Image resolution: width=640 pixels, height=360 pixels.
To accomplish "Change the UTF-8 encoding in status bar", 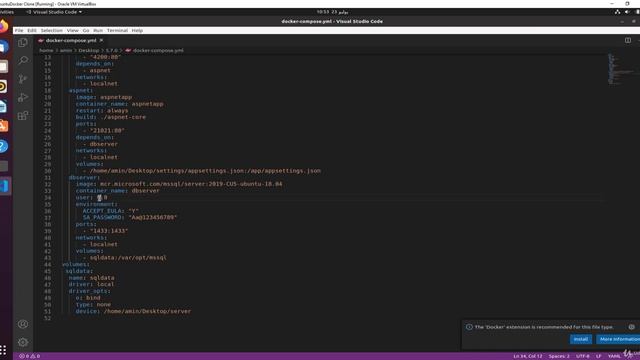I will pyautogui.click(x=582, y=356).
